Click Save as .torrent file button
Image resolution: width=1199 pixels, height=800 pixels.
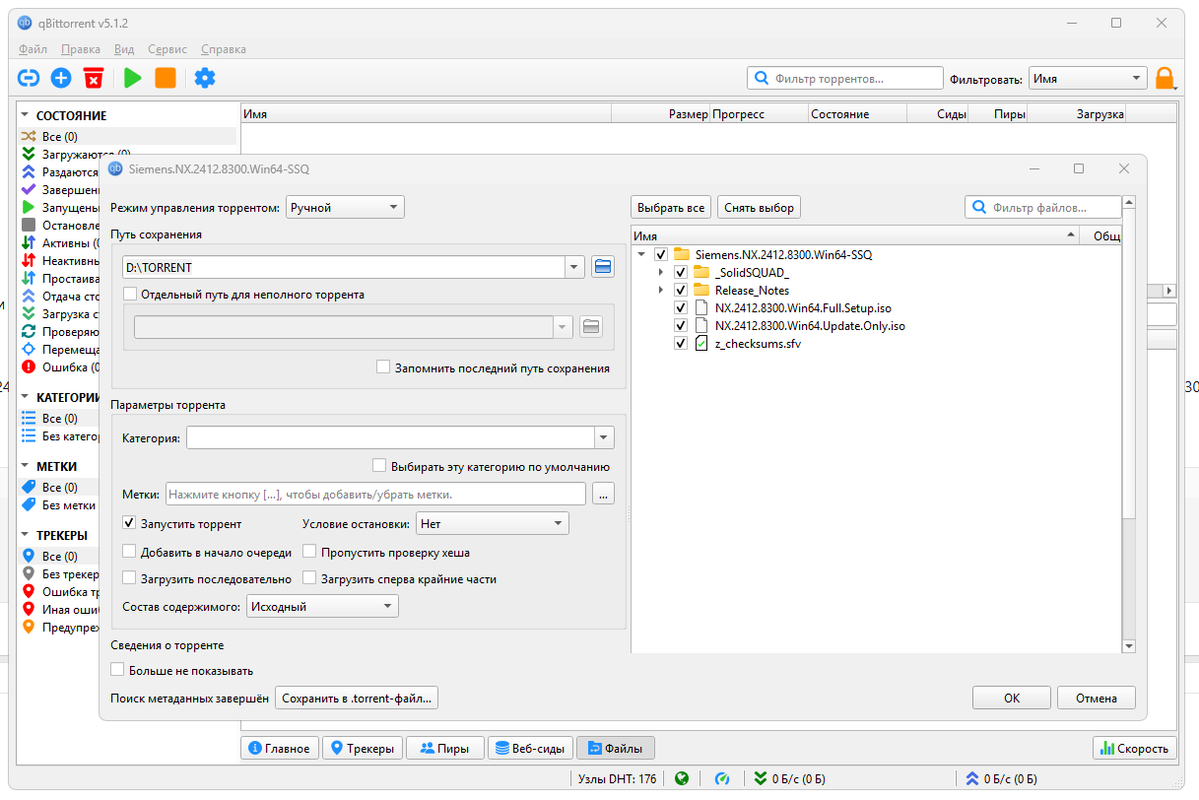tap(356, 698)
